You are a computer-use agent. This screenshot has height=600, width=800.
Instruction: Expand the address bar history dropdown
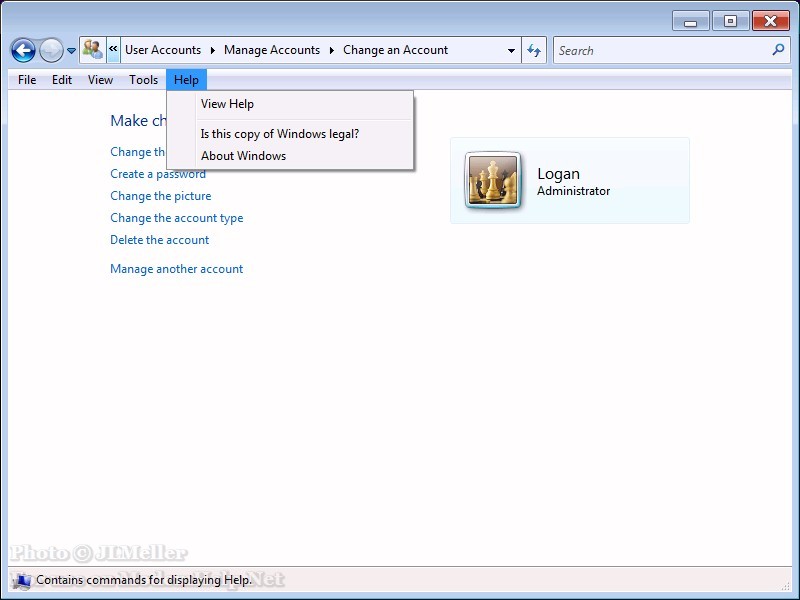pyautogui.click(x=511, y=50)
